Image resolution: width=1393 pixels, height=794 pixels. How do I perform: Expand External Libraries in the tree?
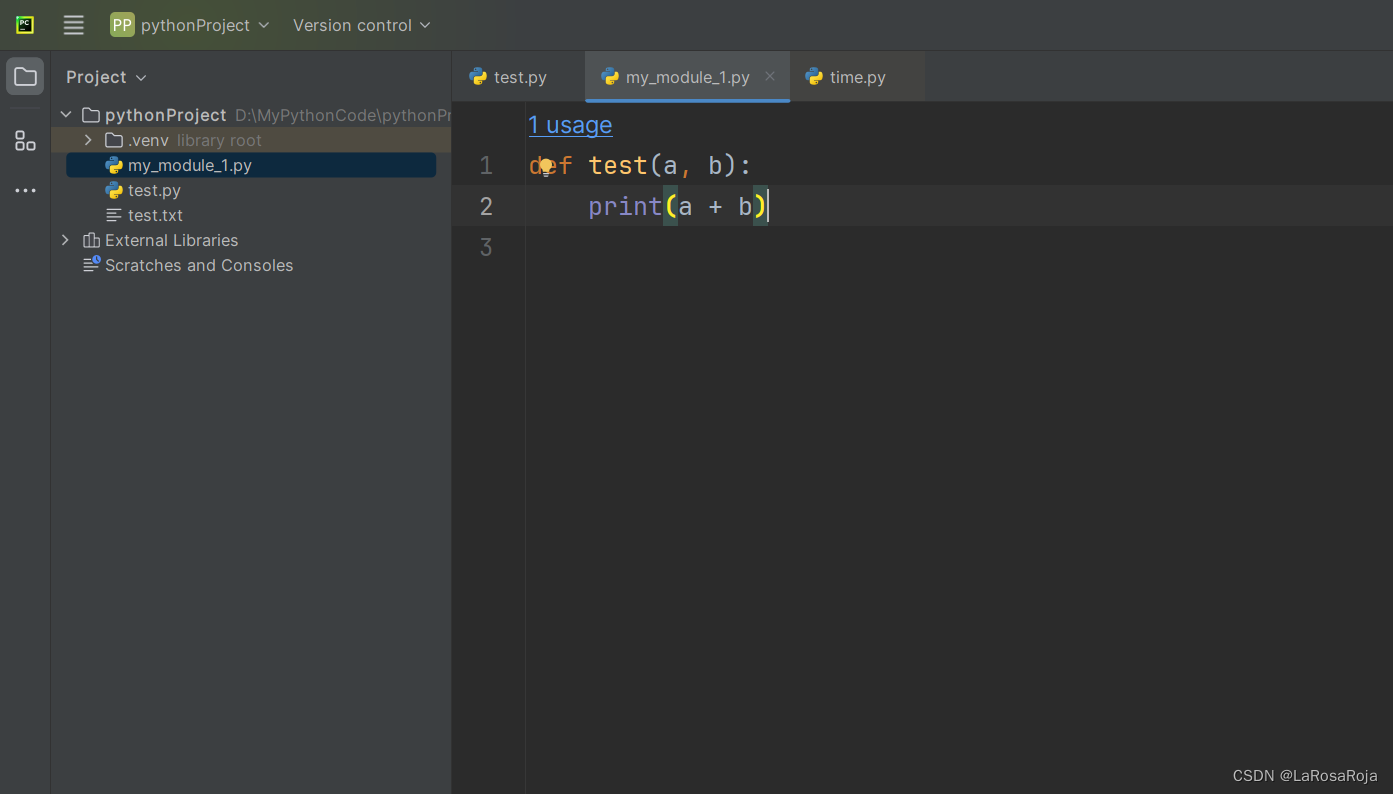click(x=64, y=240)
